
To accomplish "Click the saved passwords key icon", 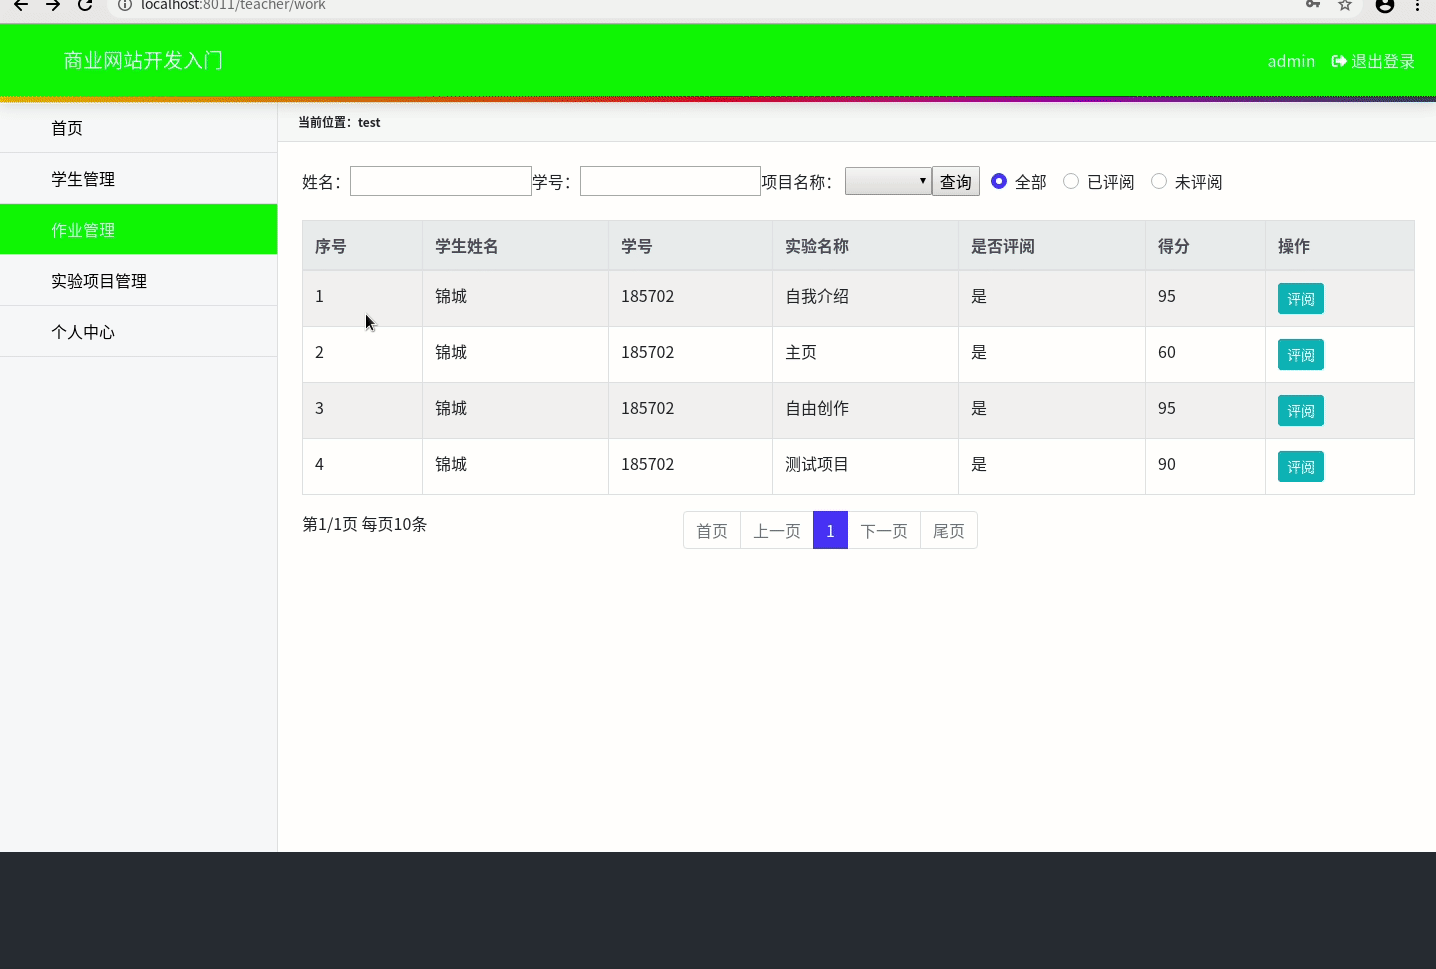I will coord(1313,6).
